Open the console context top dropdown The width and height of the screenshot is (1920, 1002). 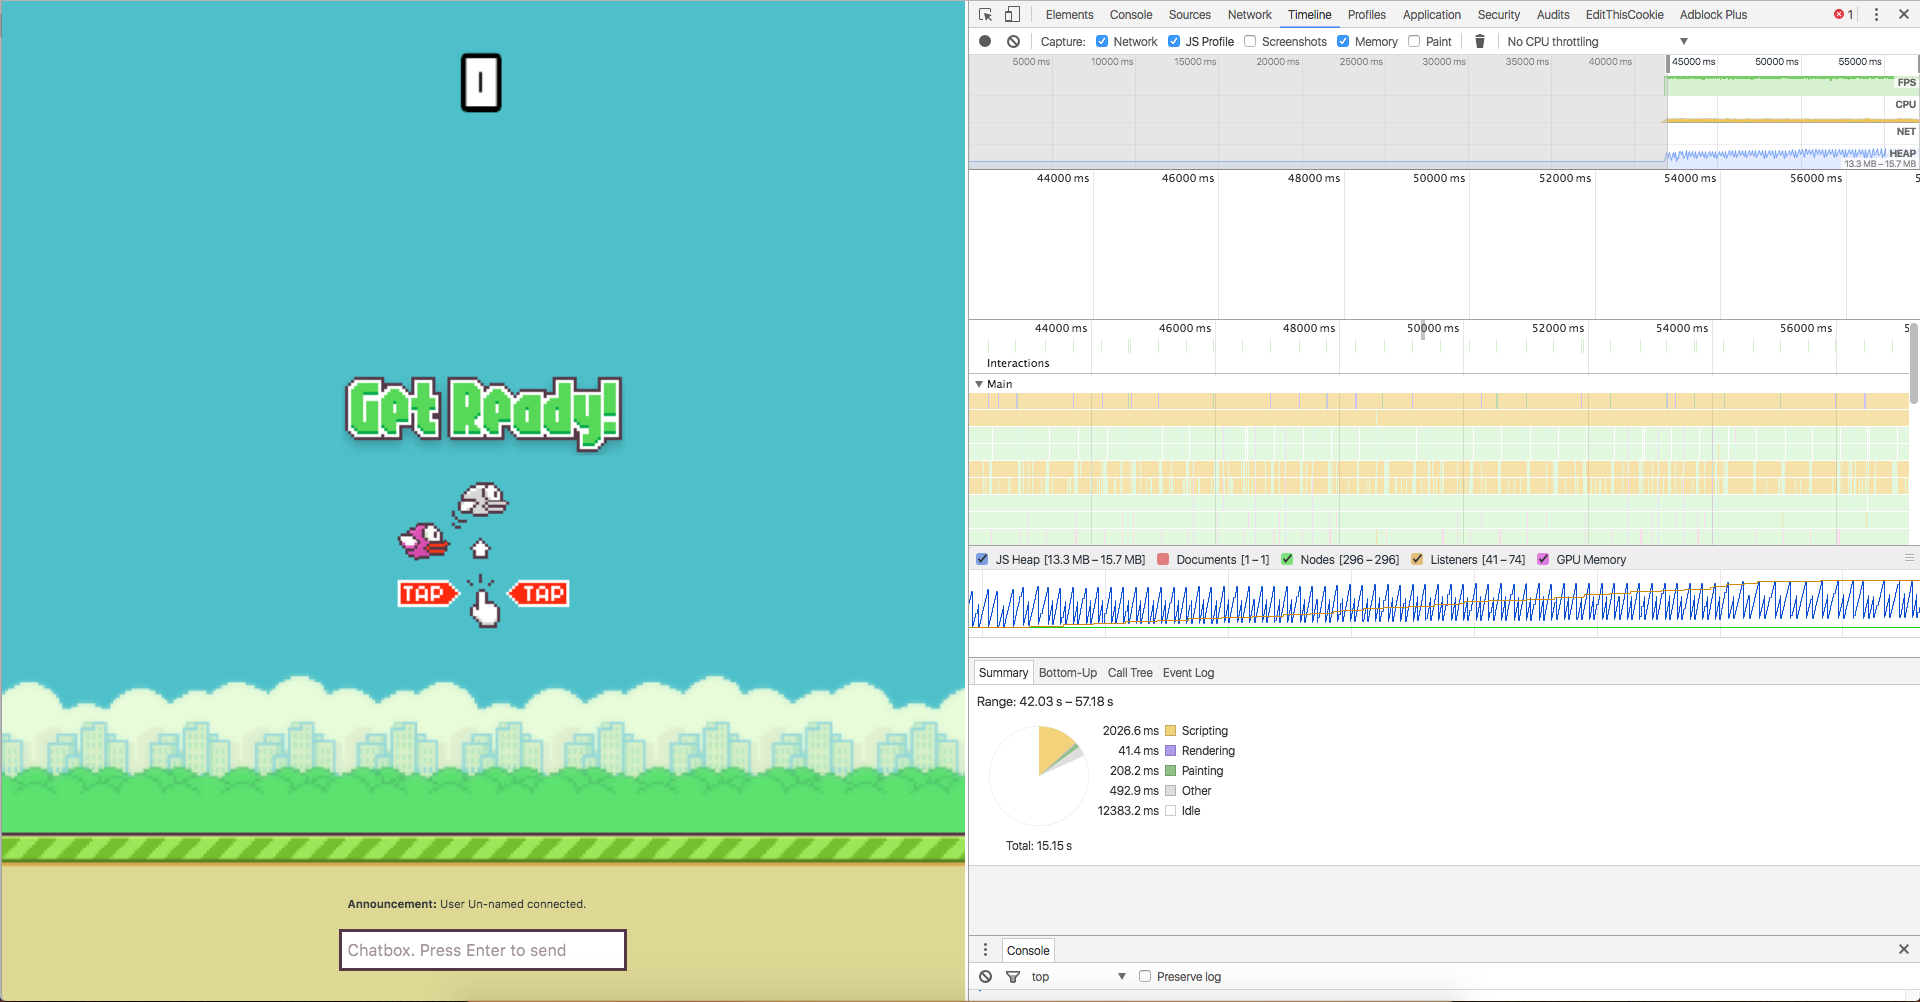1078,976
